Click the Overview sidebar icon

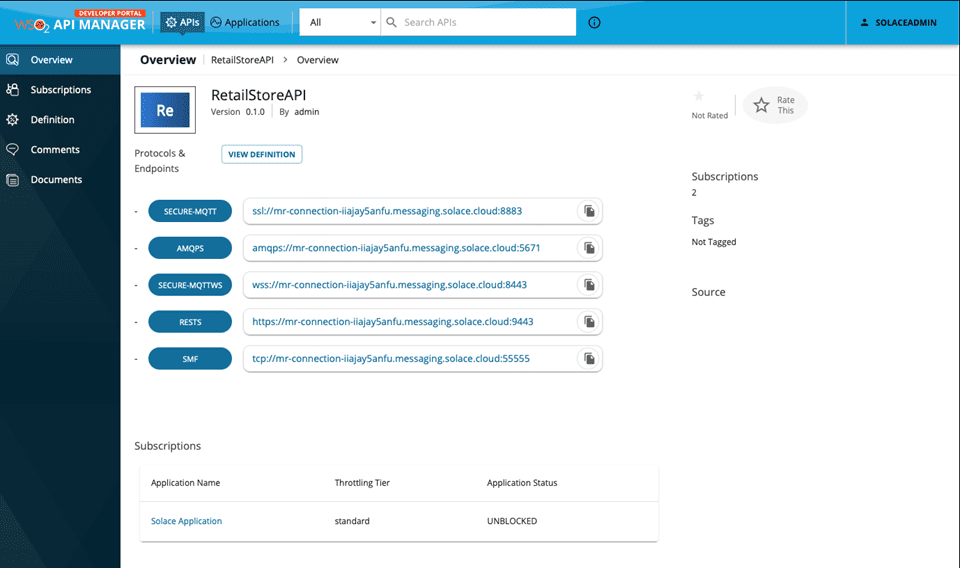click(x=12, y=60)
